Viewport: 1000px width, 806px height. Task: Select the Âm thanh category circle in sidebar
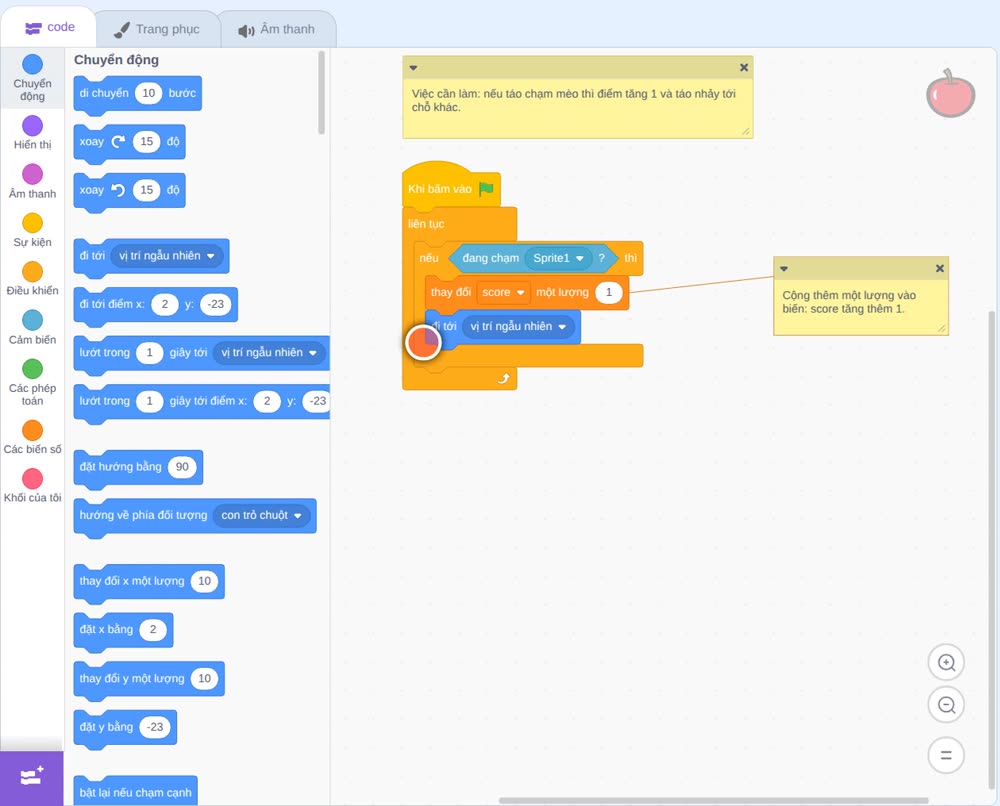click(x=33, y=174)
